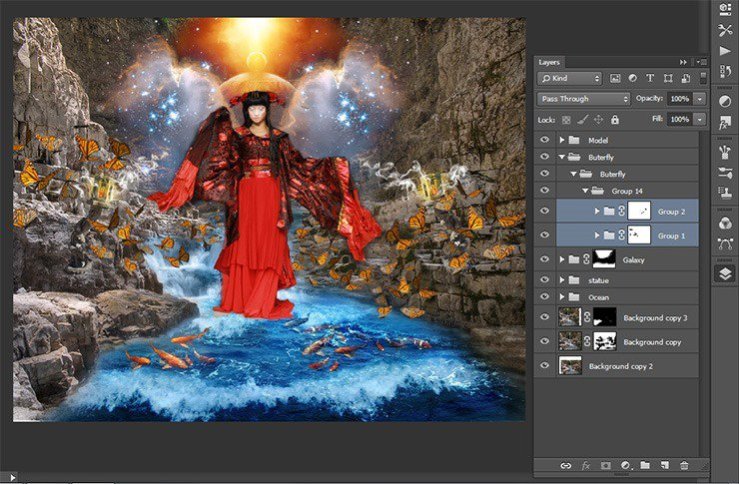Open the Opacity slider arrow

click(700, 99)
